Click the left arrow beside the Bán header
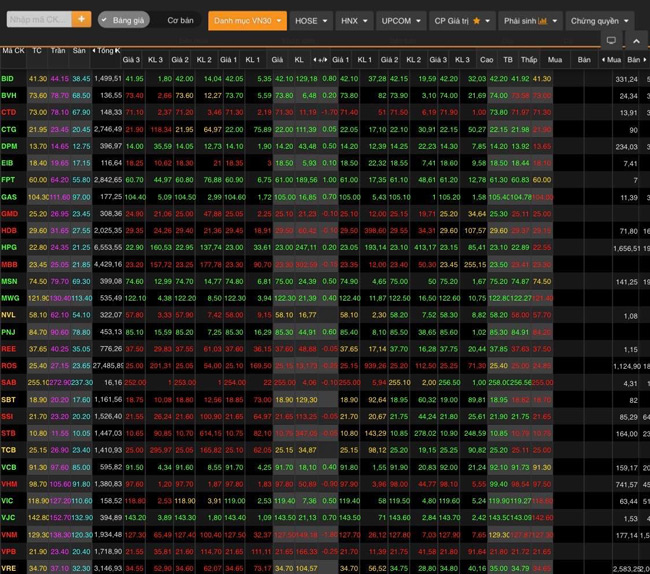 pos(603,60)
